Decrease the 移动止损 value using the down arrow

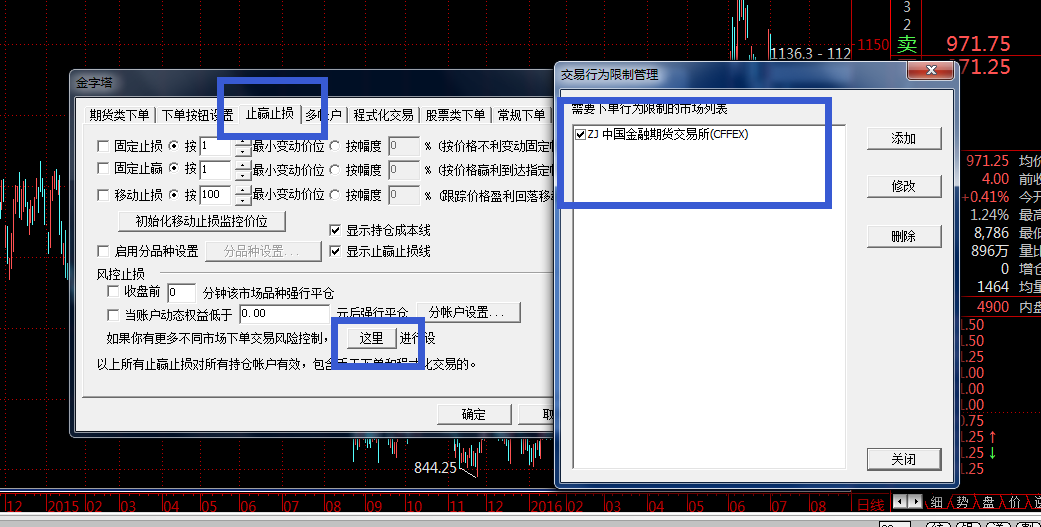(x=243, y=200)
